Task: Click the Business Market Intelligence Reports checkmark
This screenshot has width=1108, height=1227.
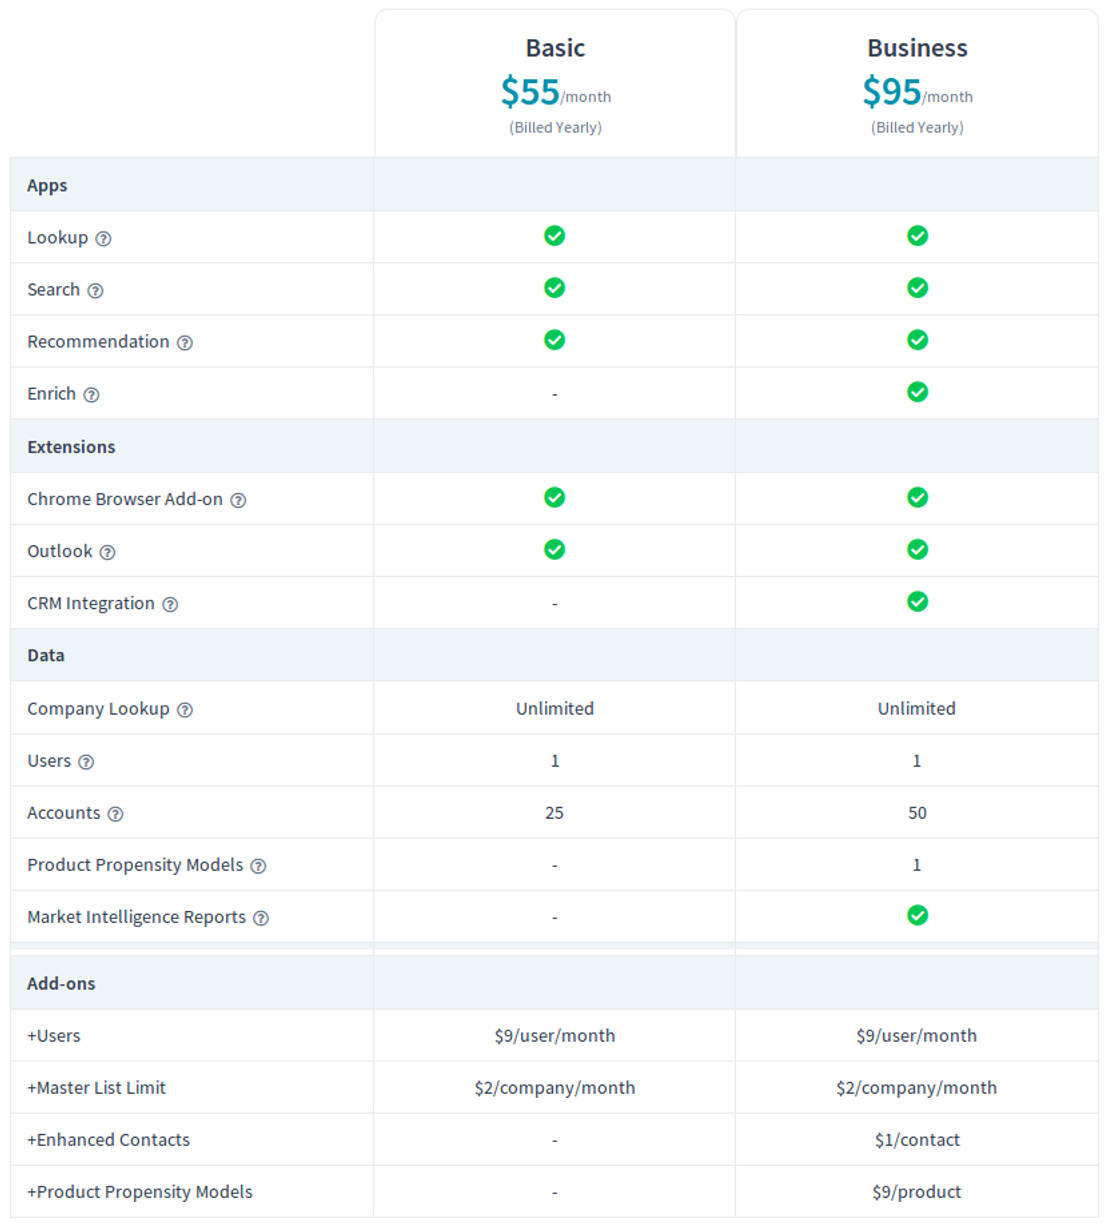Action: 917,915
